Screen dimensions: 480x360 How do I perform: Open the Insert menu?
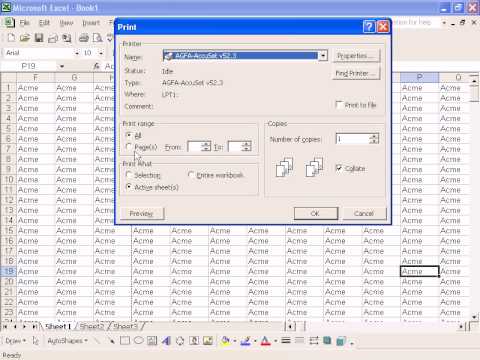click(91, 23)
